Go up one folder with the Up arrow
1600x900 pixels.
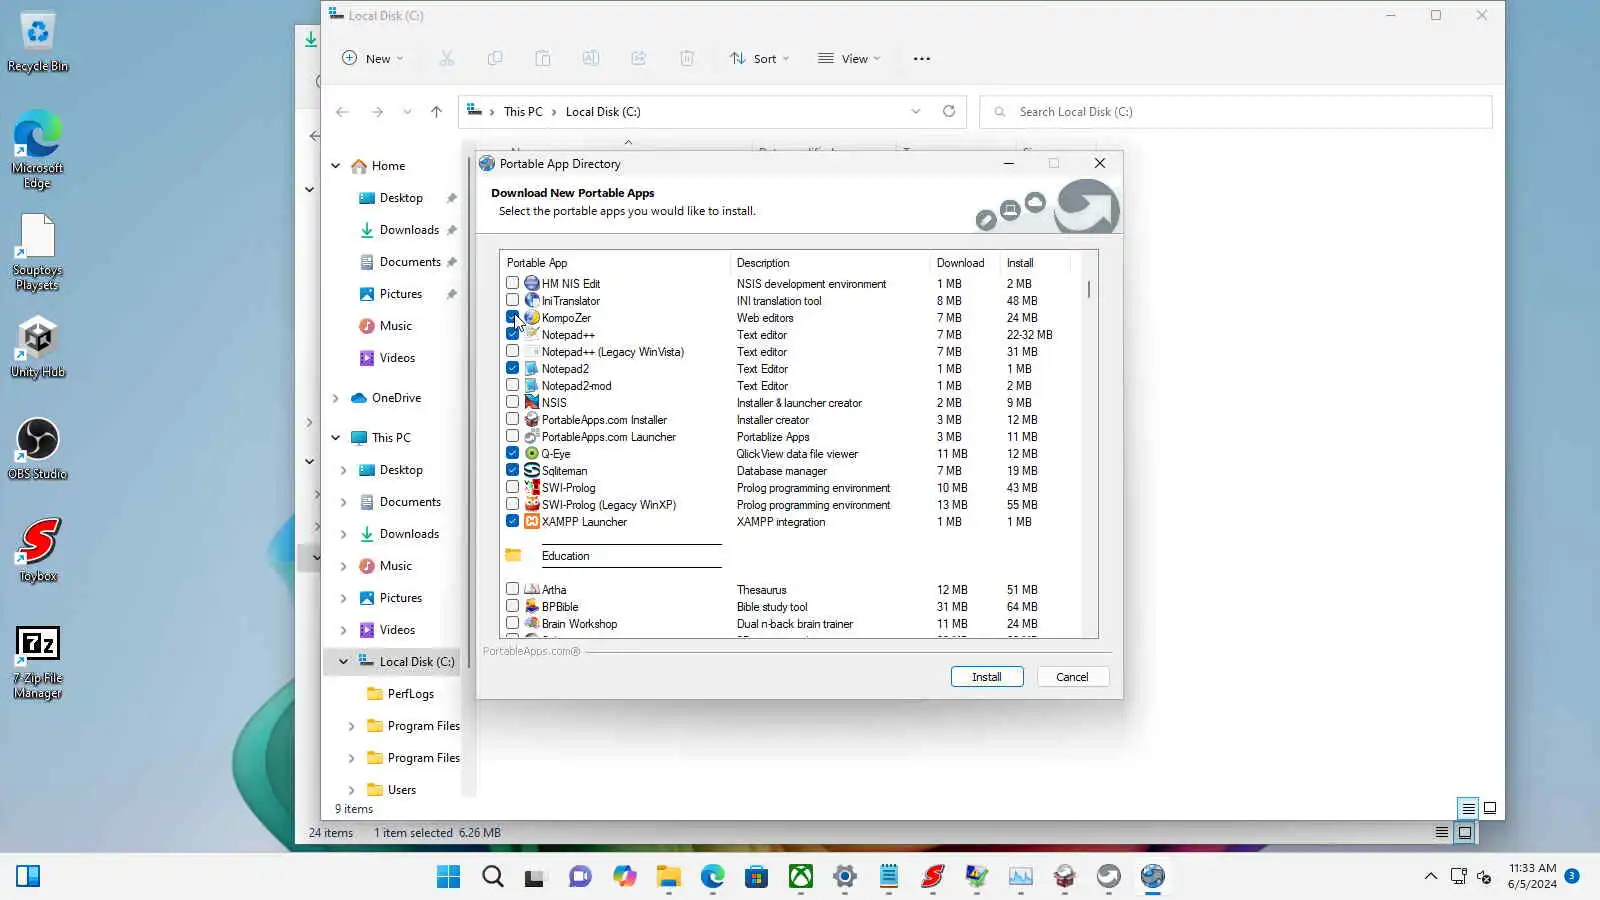click(x=436, y=112)
